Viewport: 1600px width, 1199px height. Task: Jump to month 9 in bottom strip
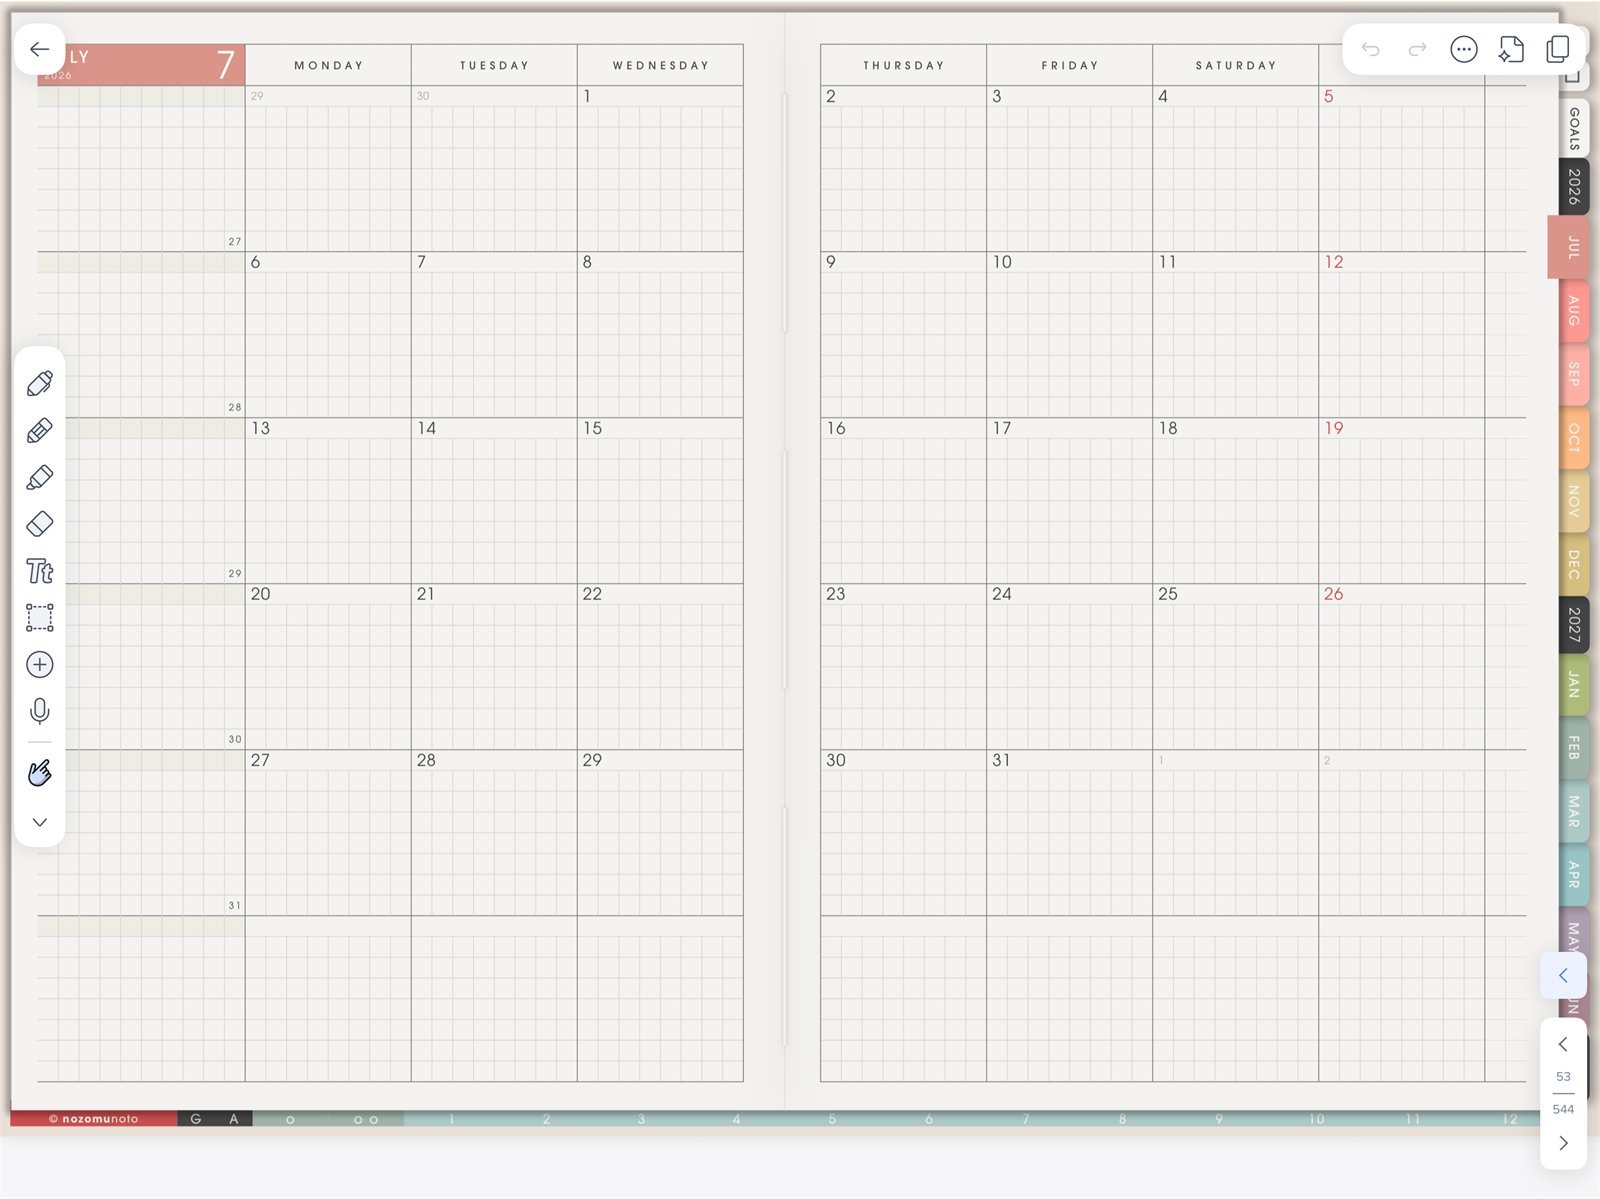1219,1119
